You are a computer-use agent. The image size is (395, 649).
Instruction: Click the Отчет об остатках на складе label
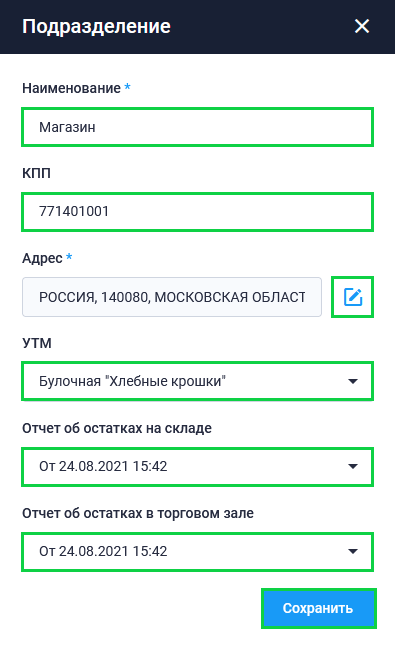117,428
